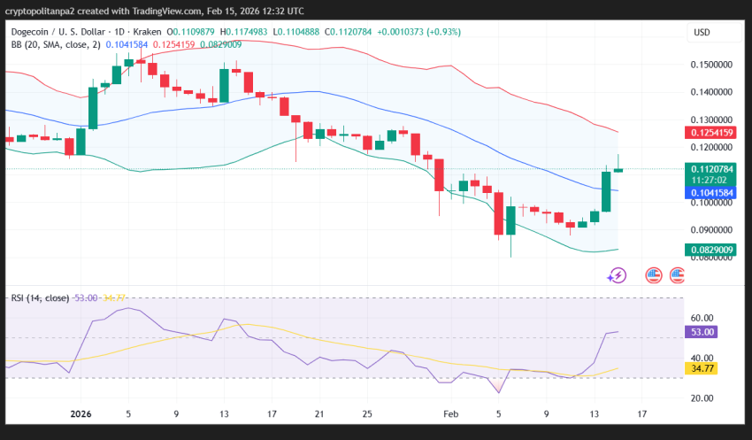Image resolution: width=752 pixels, height=440 pixels.
Task: Click the green 0.0829009 lower band price tag
Action: pos(712,250)
